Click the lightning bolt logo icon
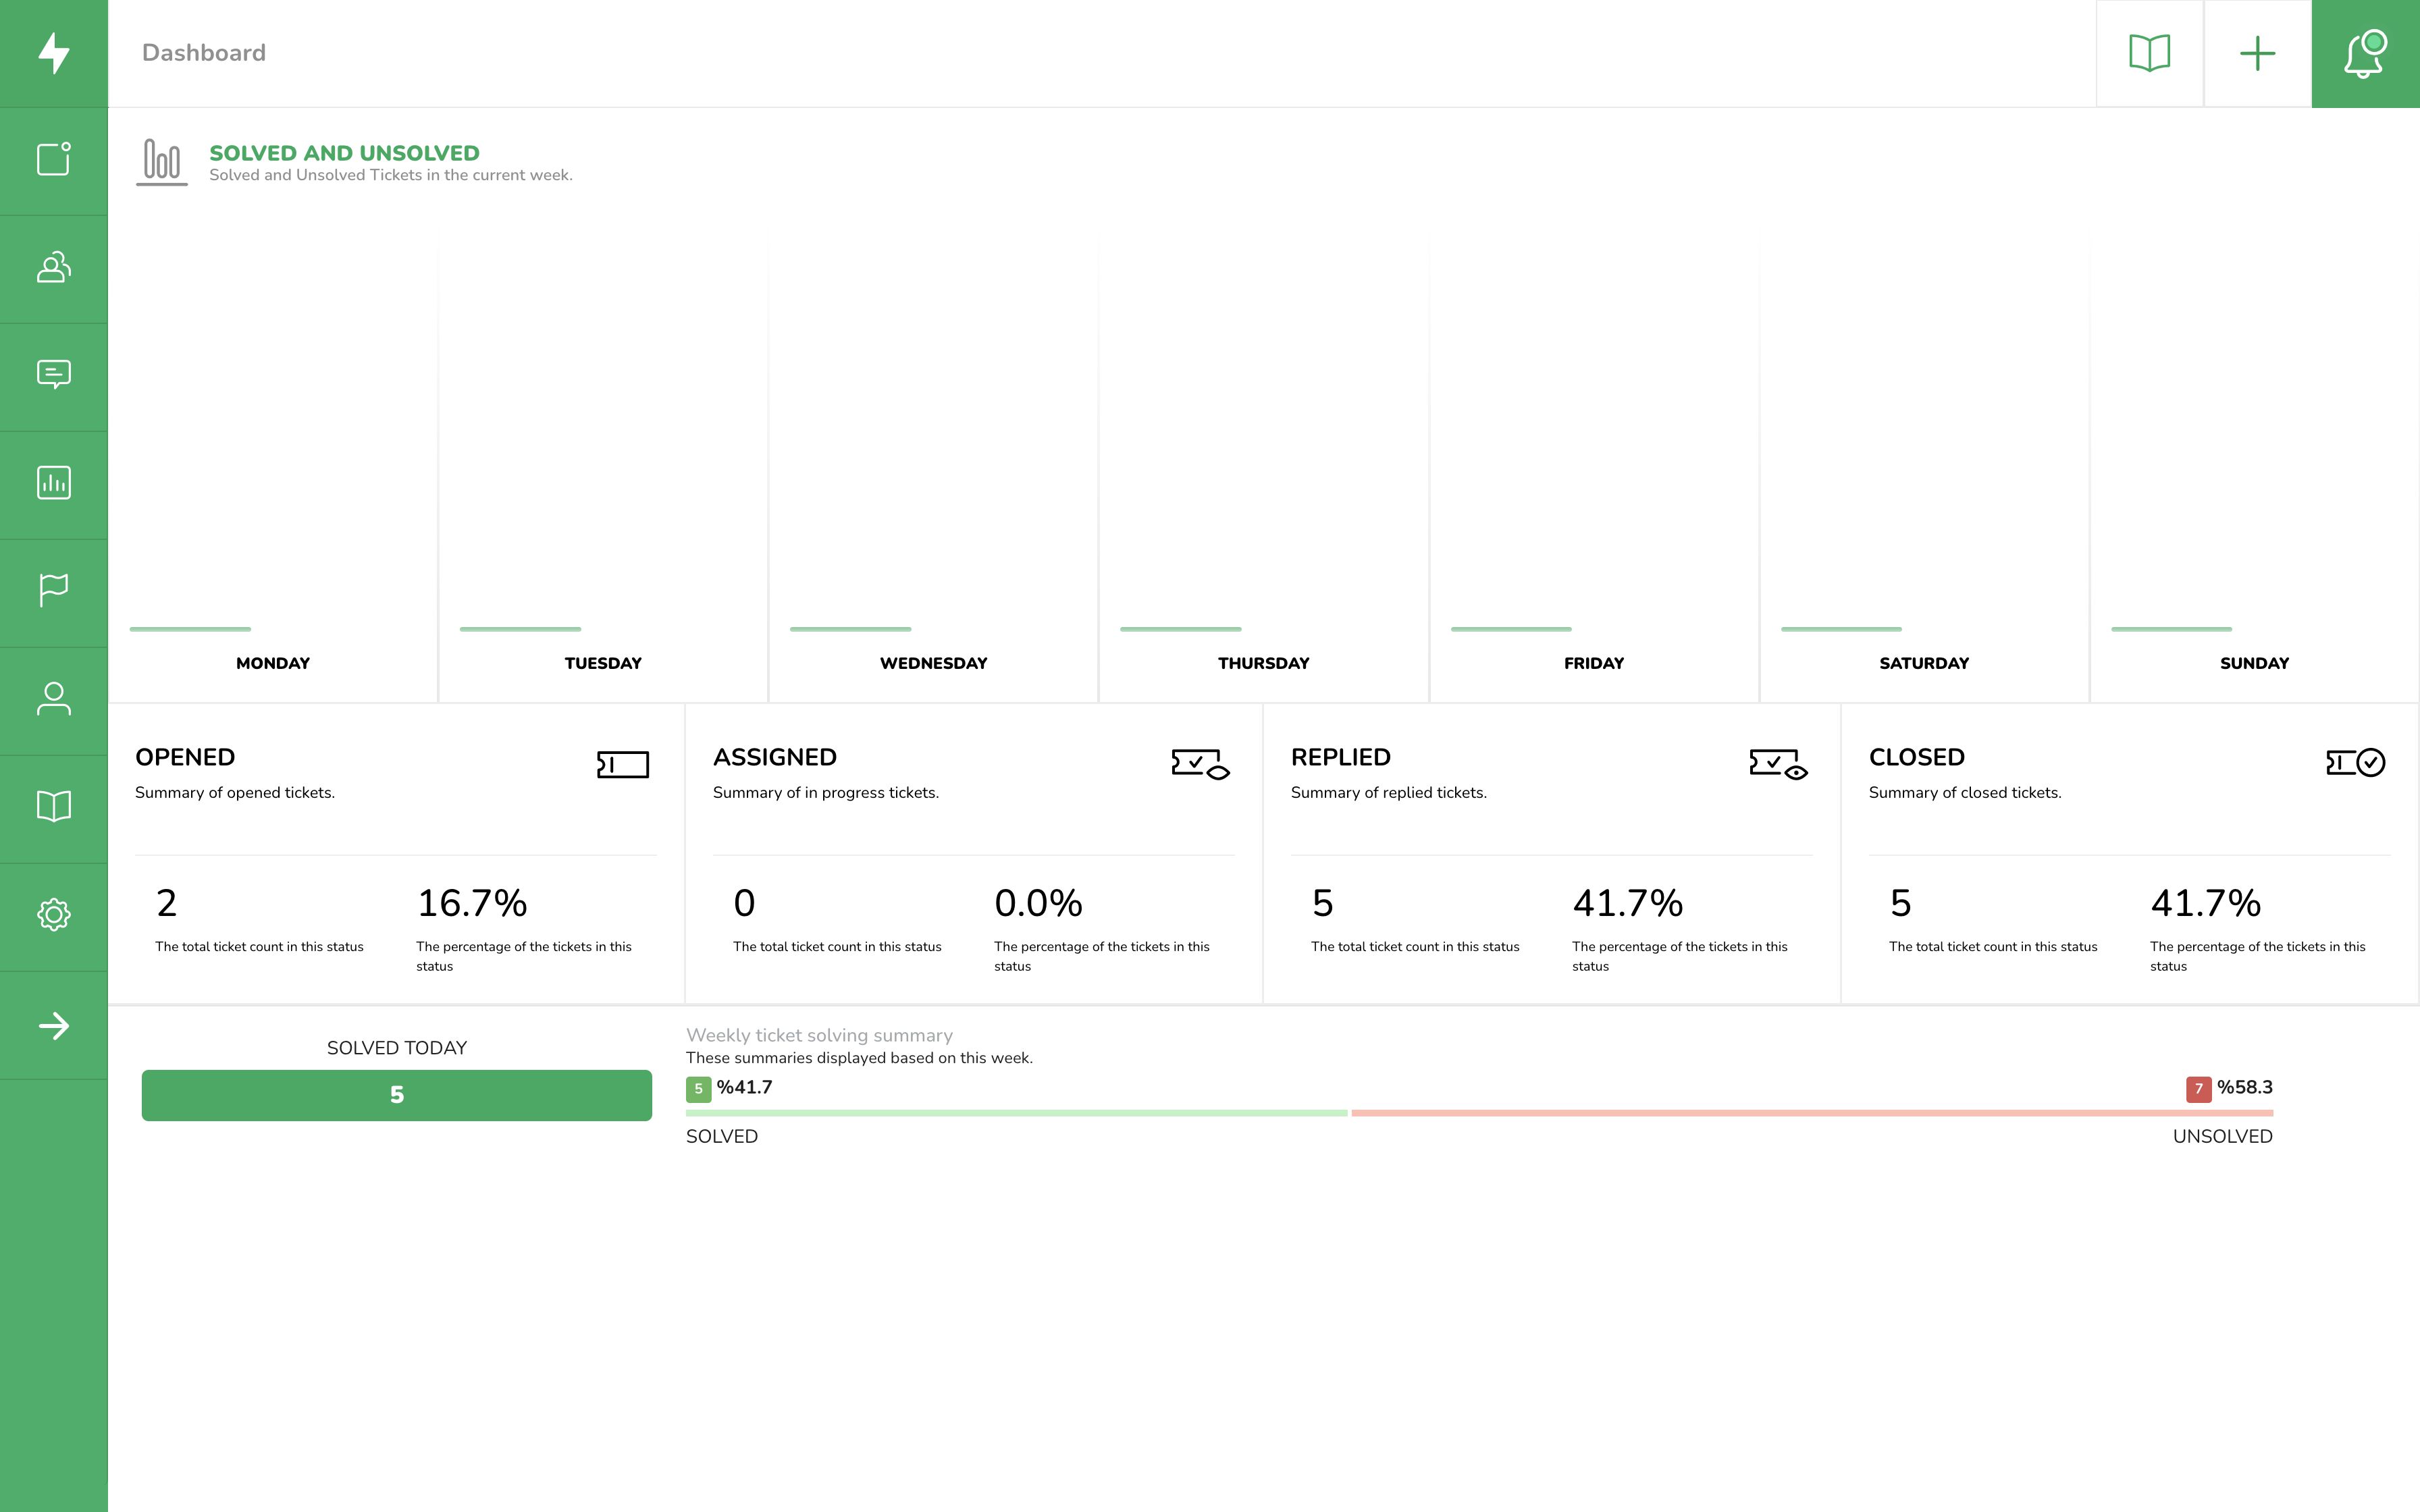The image size is (2420, 1512). click(x=54, y=53)
